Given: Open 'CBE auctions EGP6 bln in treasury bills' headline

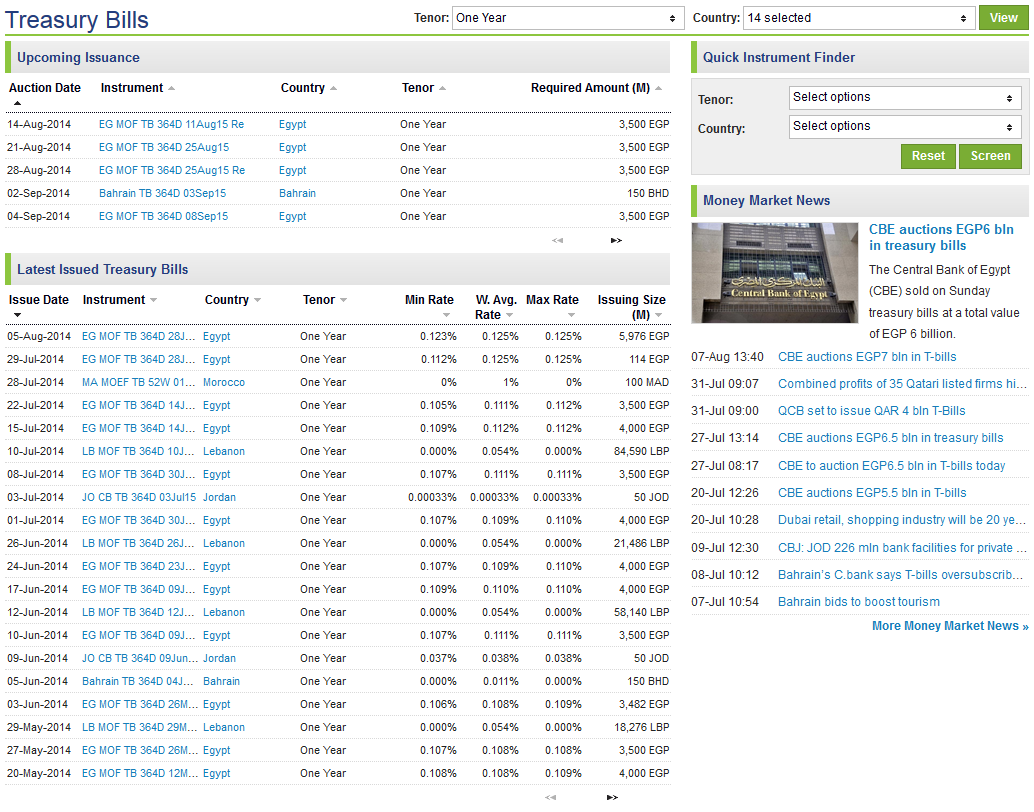Looking at the screenshot, I should [x=941, y=237].
